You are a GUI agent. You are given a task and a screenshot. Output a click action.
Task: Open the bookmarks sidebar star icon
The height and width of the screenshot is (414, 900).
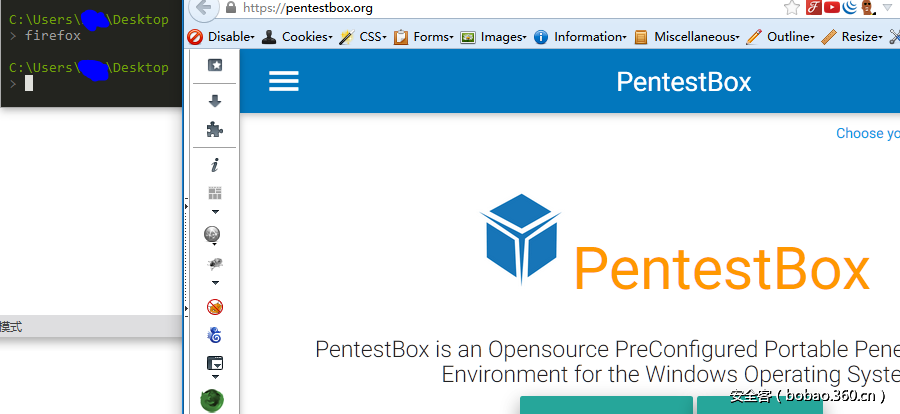point(214,65)
